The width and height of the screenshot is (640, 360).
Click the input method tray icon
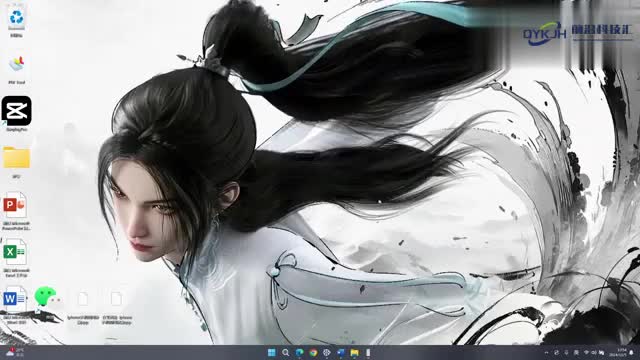click(576, 353)
